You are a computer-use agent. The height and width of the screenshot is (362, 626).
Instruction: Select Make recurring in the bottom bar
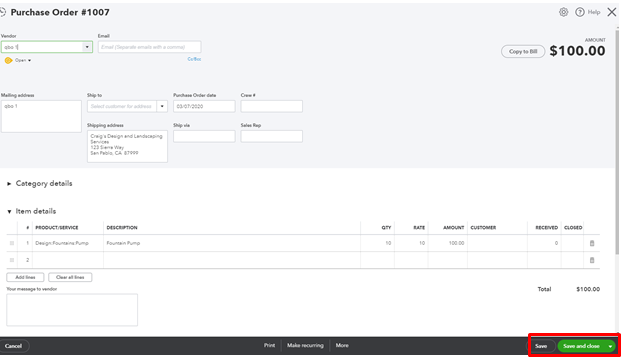coord(305,345)
